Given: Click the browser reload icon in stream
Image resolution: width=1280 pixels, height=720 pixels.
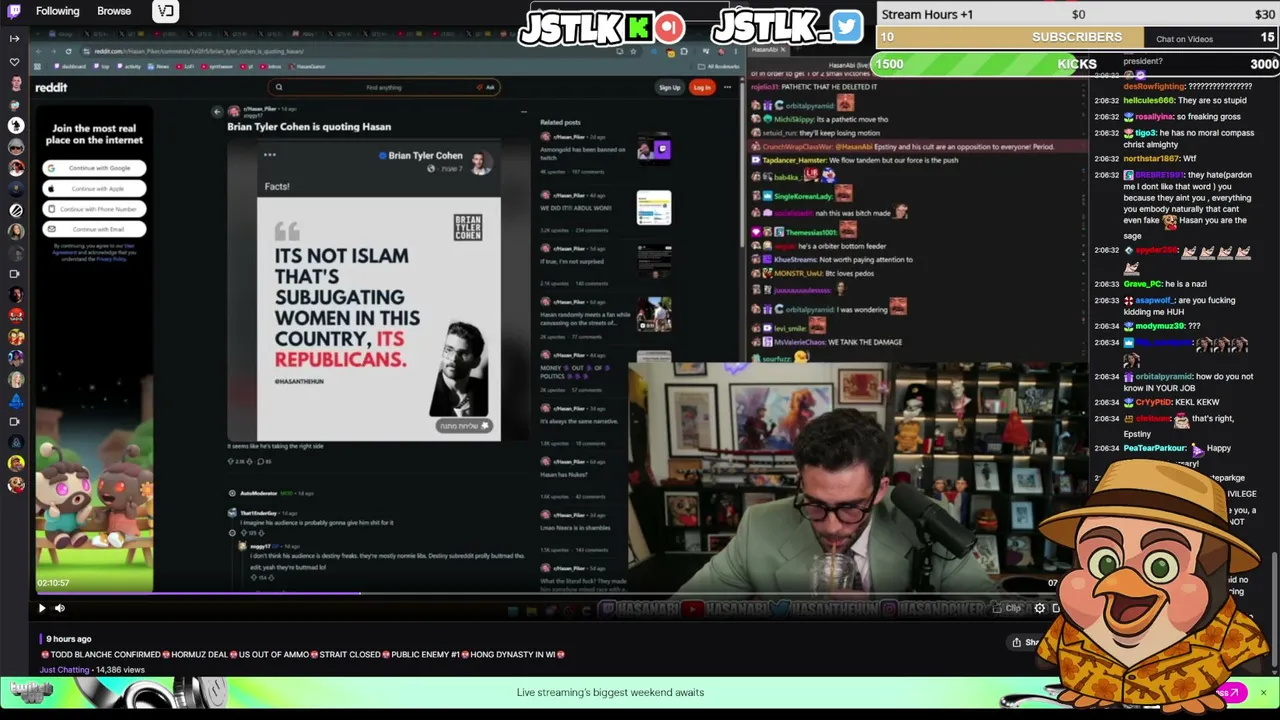Looking at the screenshot, I should (x=68, y=51).
